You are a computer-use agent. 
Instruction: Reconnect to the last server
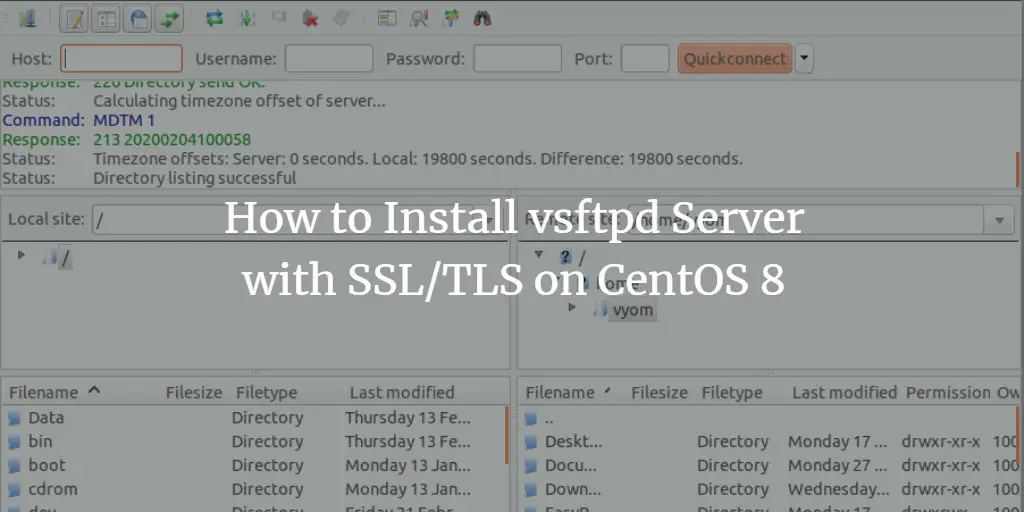(x=342, y=19)
